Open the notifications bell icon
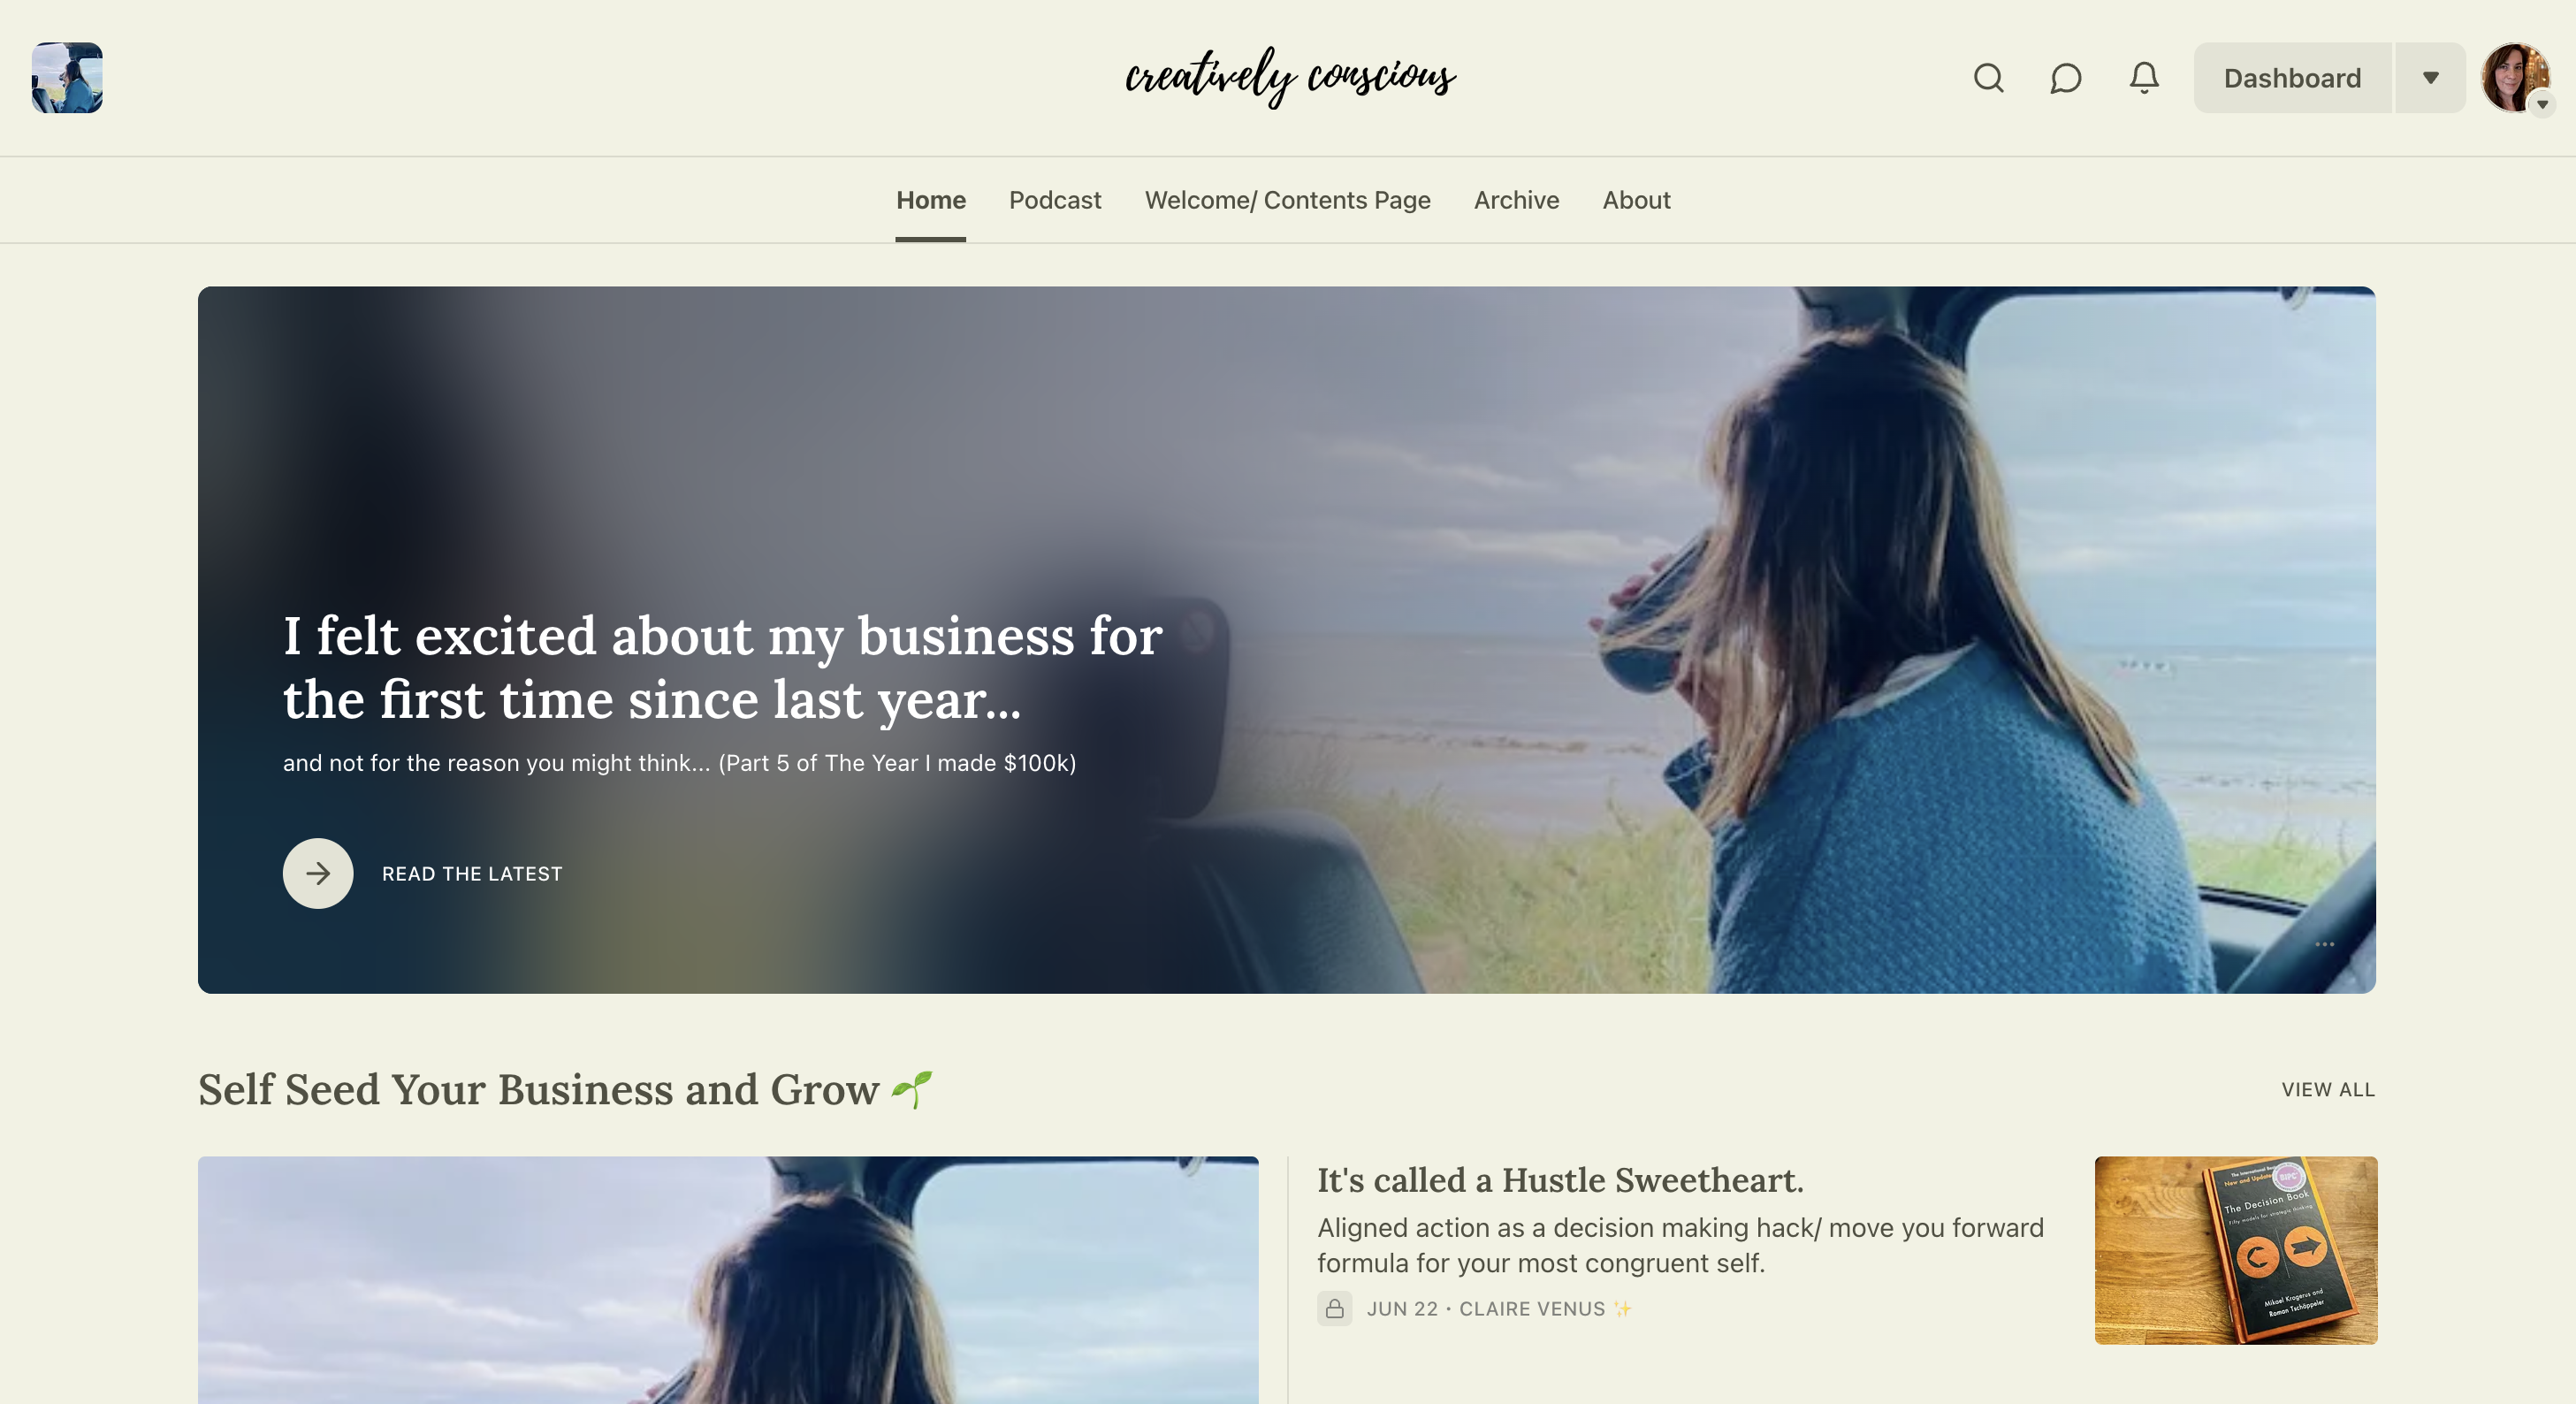Image resolution: width=2576 pixels, height=1404 pixels. pyautogui.click(x=2144, y=78)
